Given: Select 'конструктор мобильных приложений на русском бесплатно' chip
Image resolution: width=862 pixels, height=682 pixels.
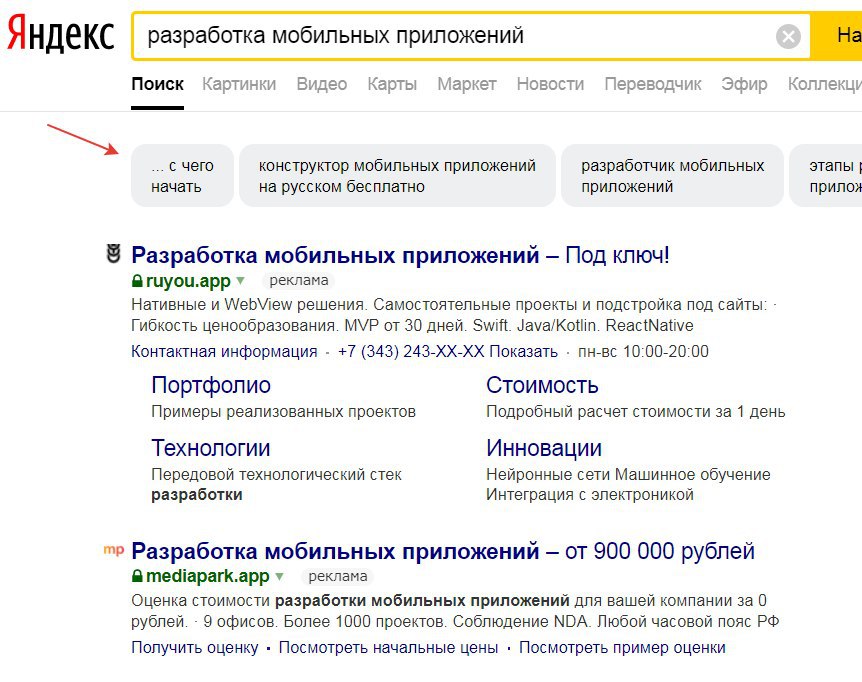Looking at the screenshot, I should (397, 176).
